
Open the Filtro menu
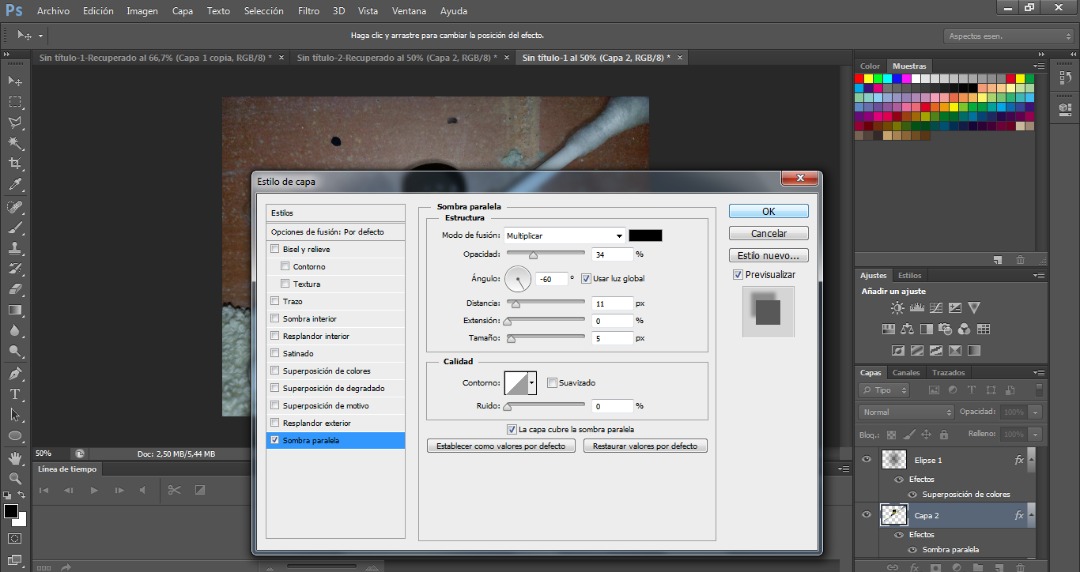(309, 11)
